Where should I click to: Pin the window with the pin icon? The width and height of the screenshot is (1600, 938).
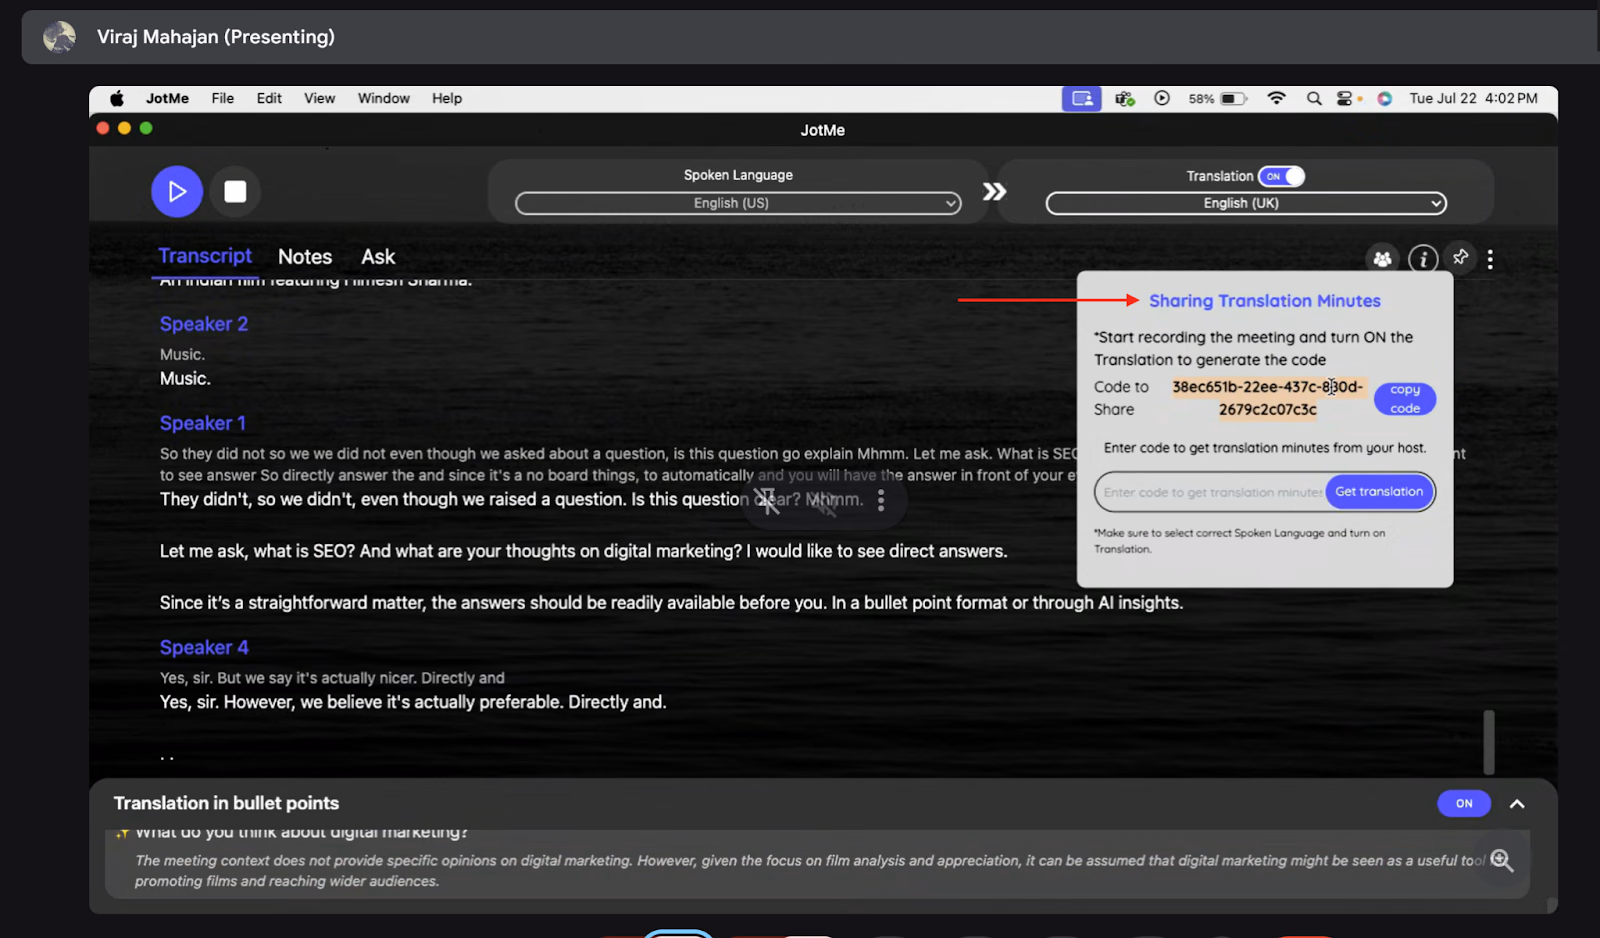[1461, 257]
